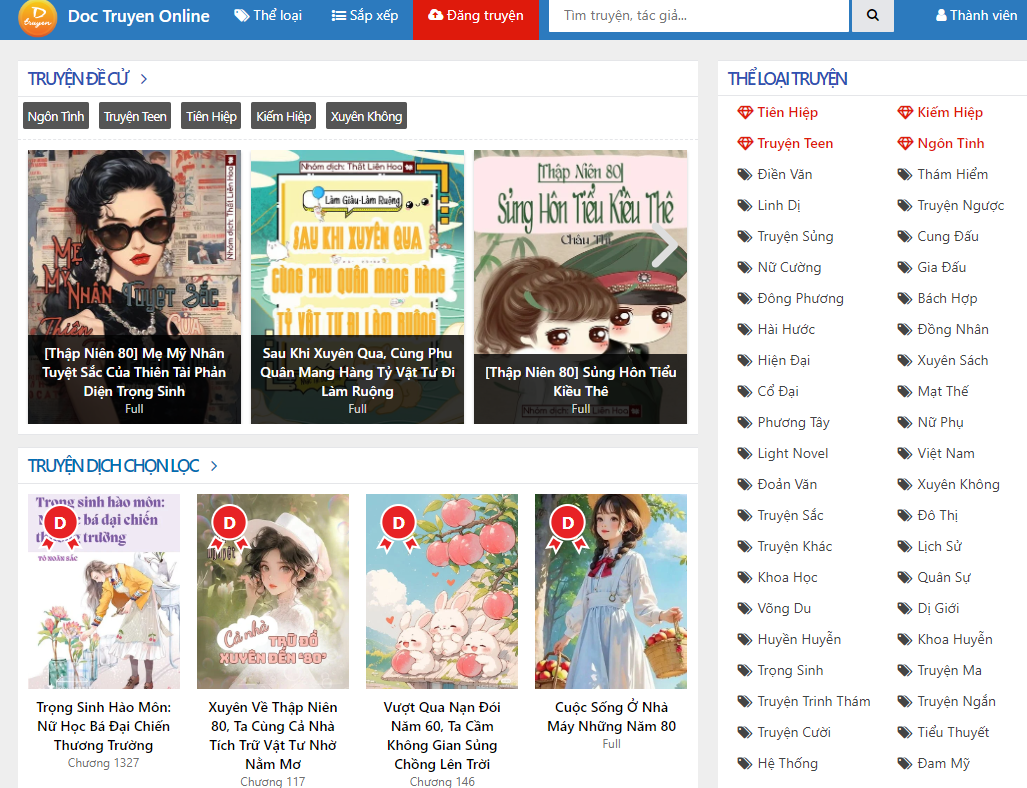The image size is (1027, 788).
Task: Open the Gia Đấu genre link
Action: [x=941, y=267]
